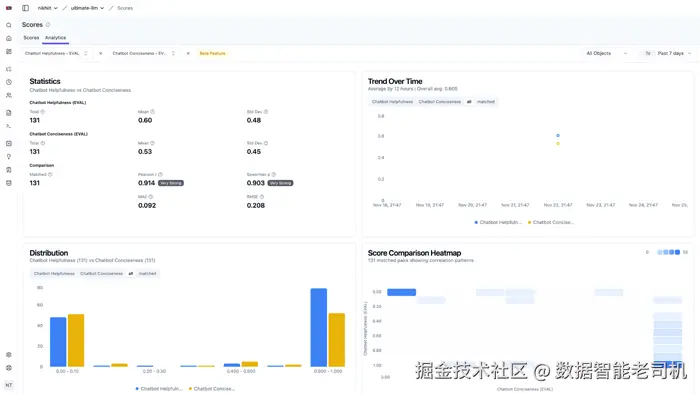Open Playground terminal icon in sidebar
The width and height of the screenshot is (700, 394).
pos(8,126)
